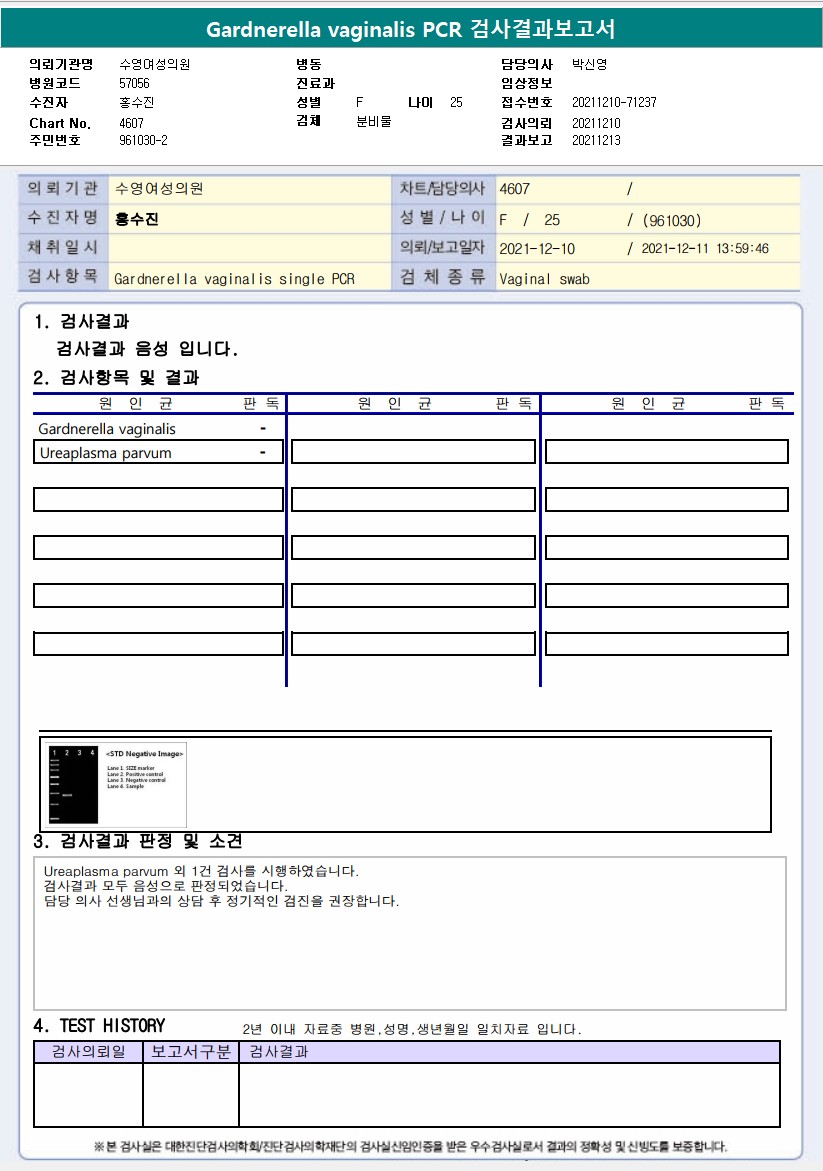The image size is (823, 1171).
Task: Click the 접수번호 value 20211210-71237
Action: pos(614,102)
